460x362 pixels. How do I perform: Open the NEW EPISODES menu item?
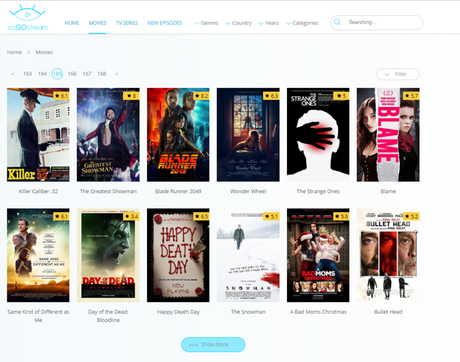(165, 23)
